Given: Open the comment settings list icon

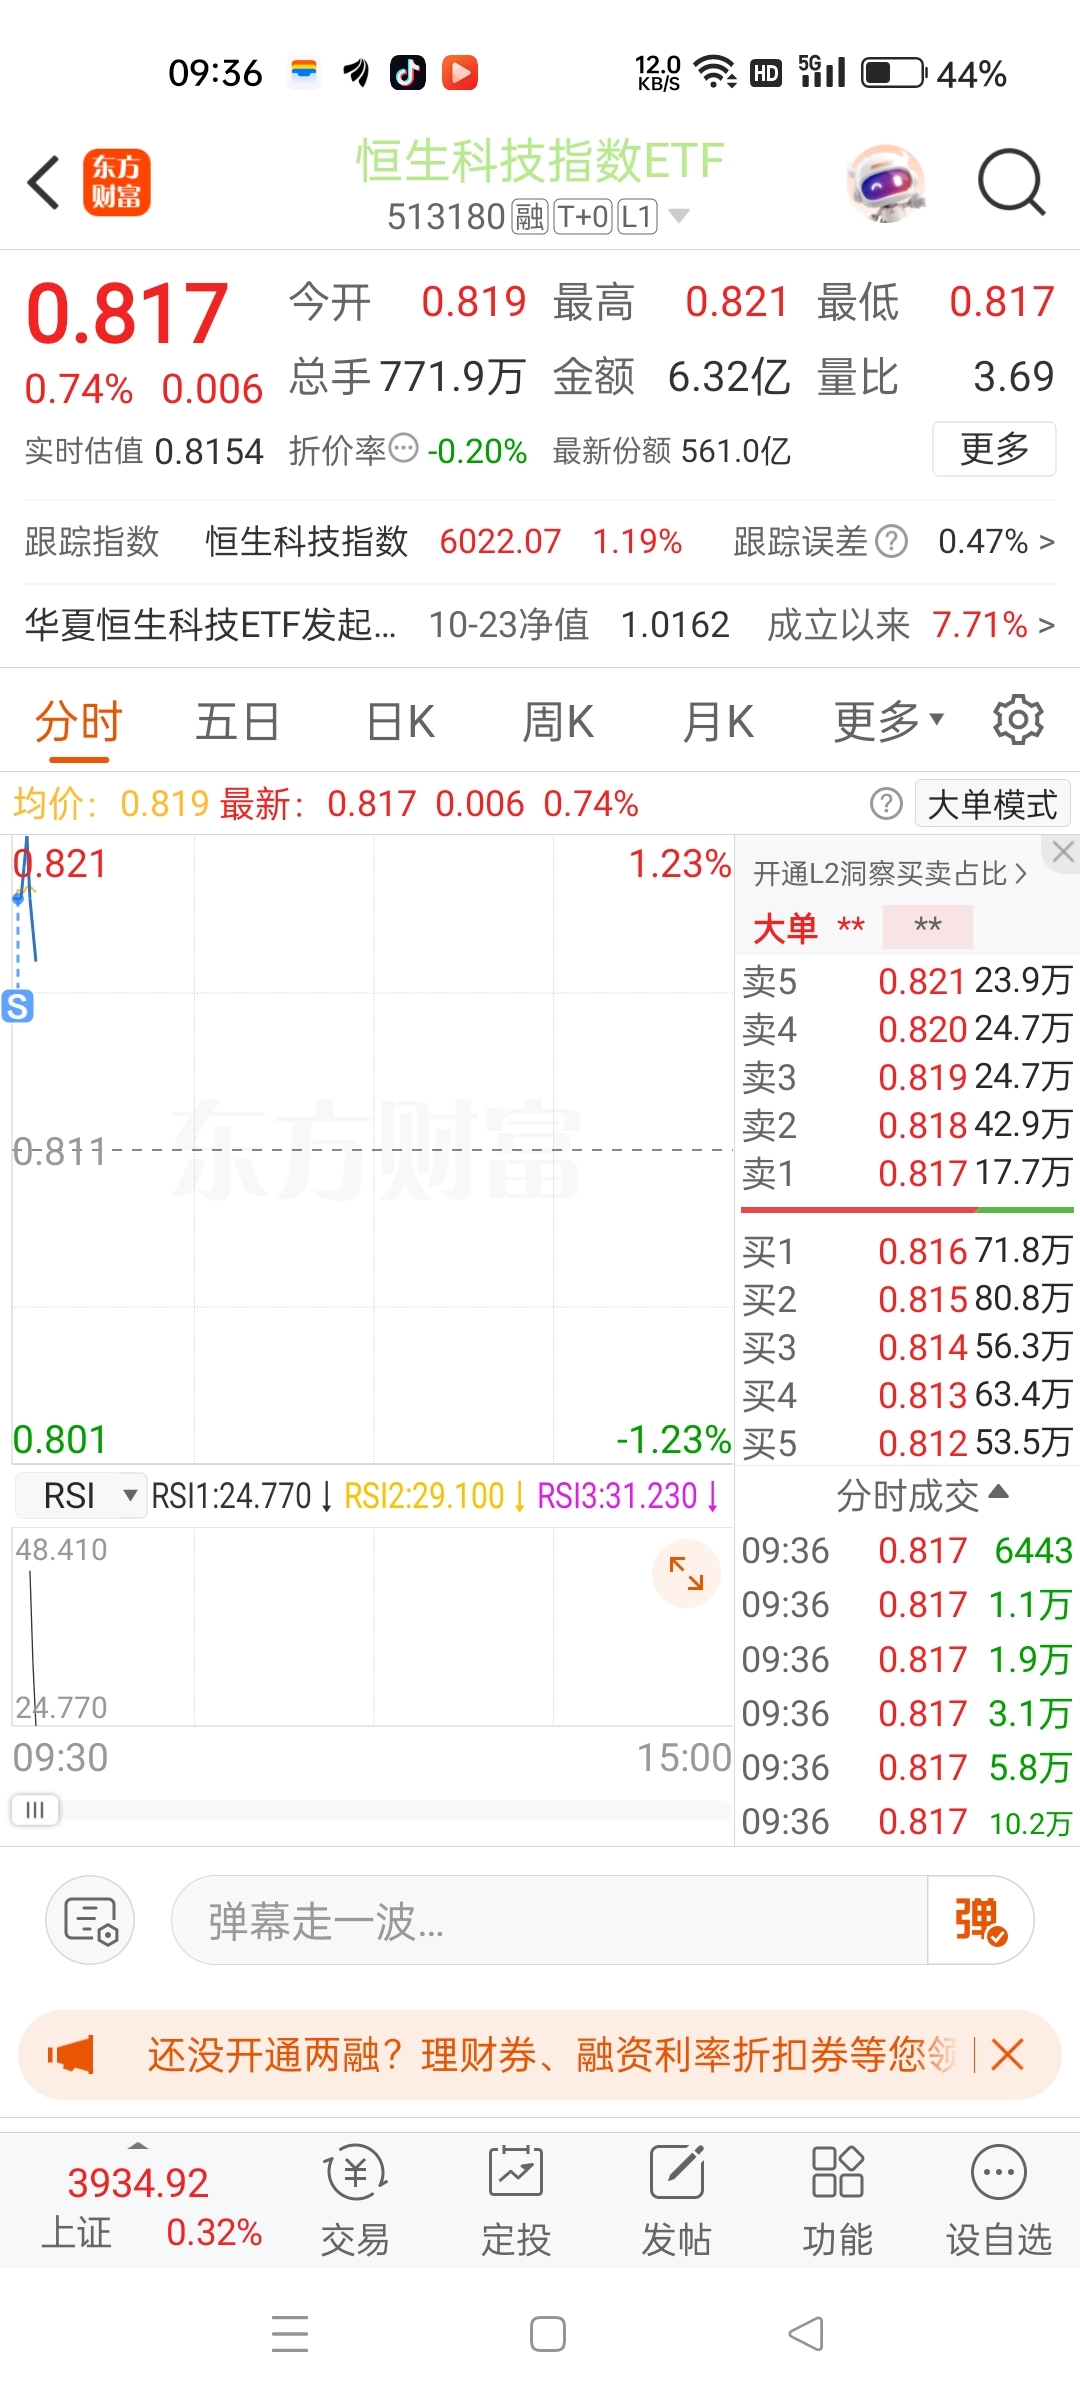Looking at the screenshot, I should [x=90, y=1920].
